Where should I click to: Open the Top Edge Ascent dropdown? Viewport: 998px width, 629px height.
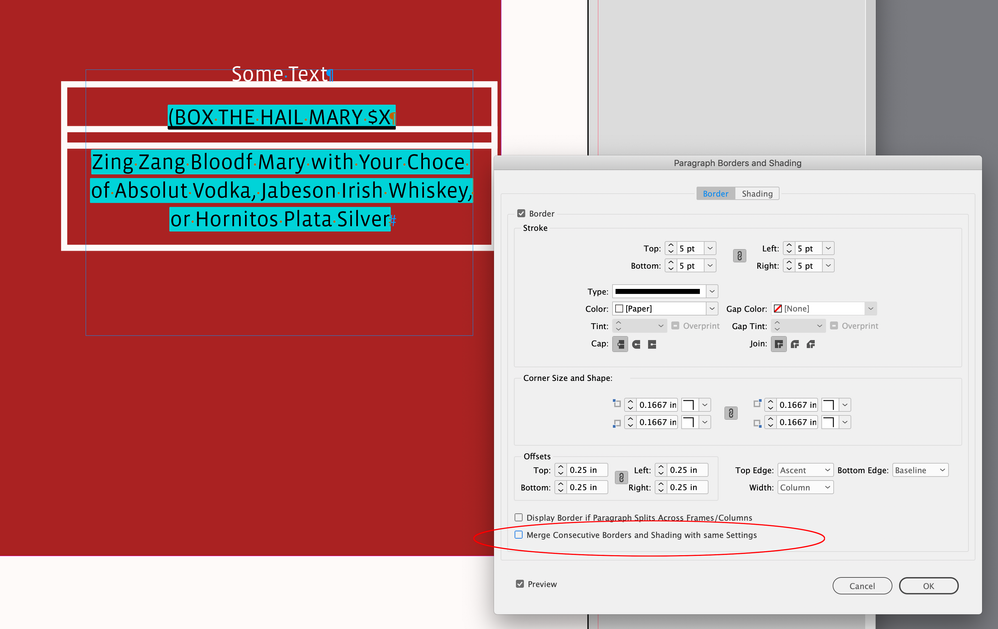point(805,470)
